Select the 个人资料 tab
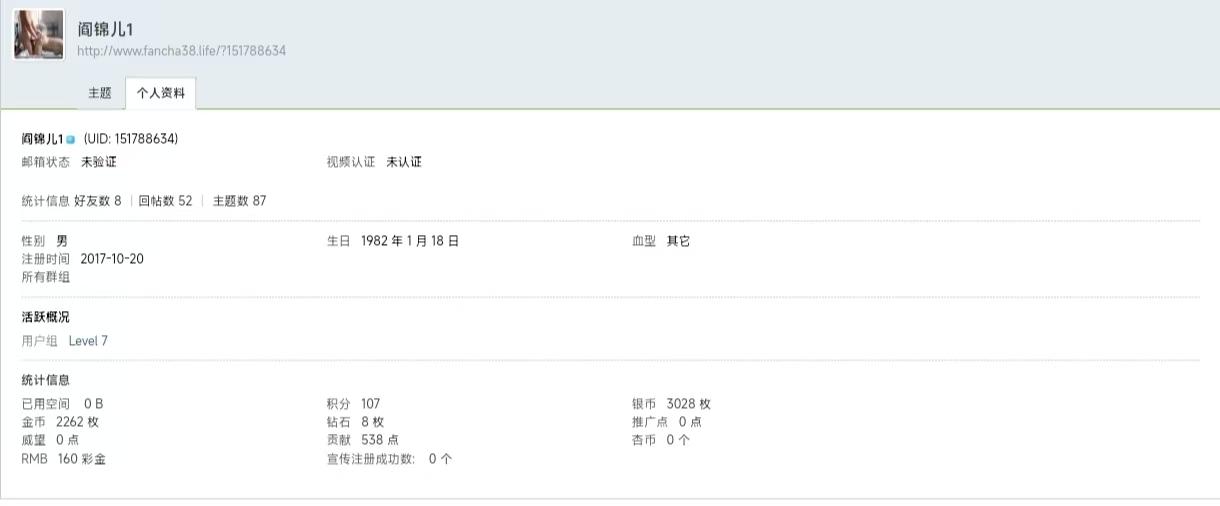This screenshot has width=1220, height=506. click(x=160, y=93)
